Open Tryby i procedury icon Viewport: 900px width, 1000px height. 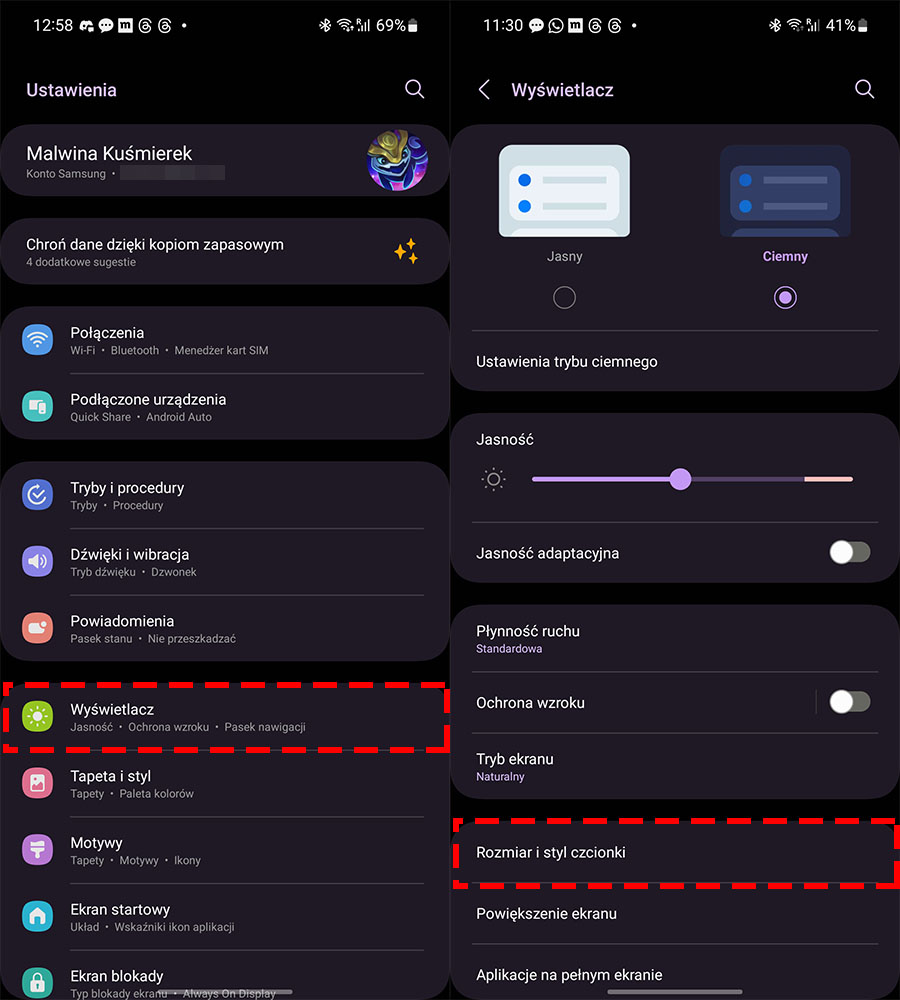(38, 495)
